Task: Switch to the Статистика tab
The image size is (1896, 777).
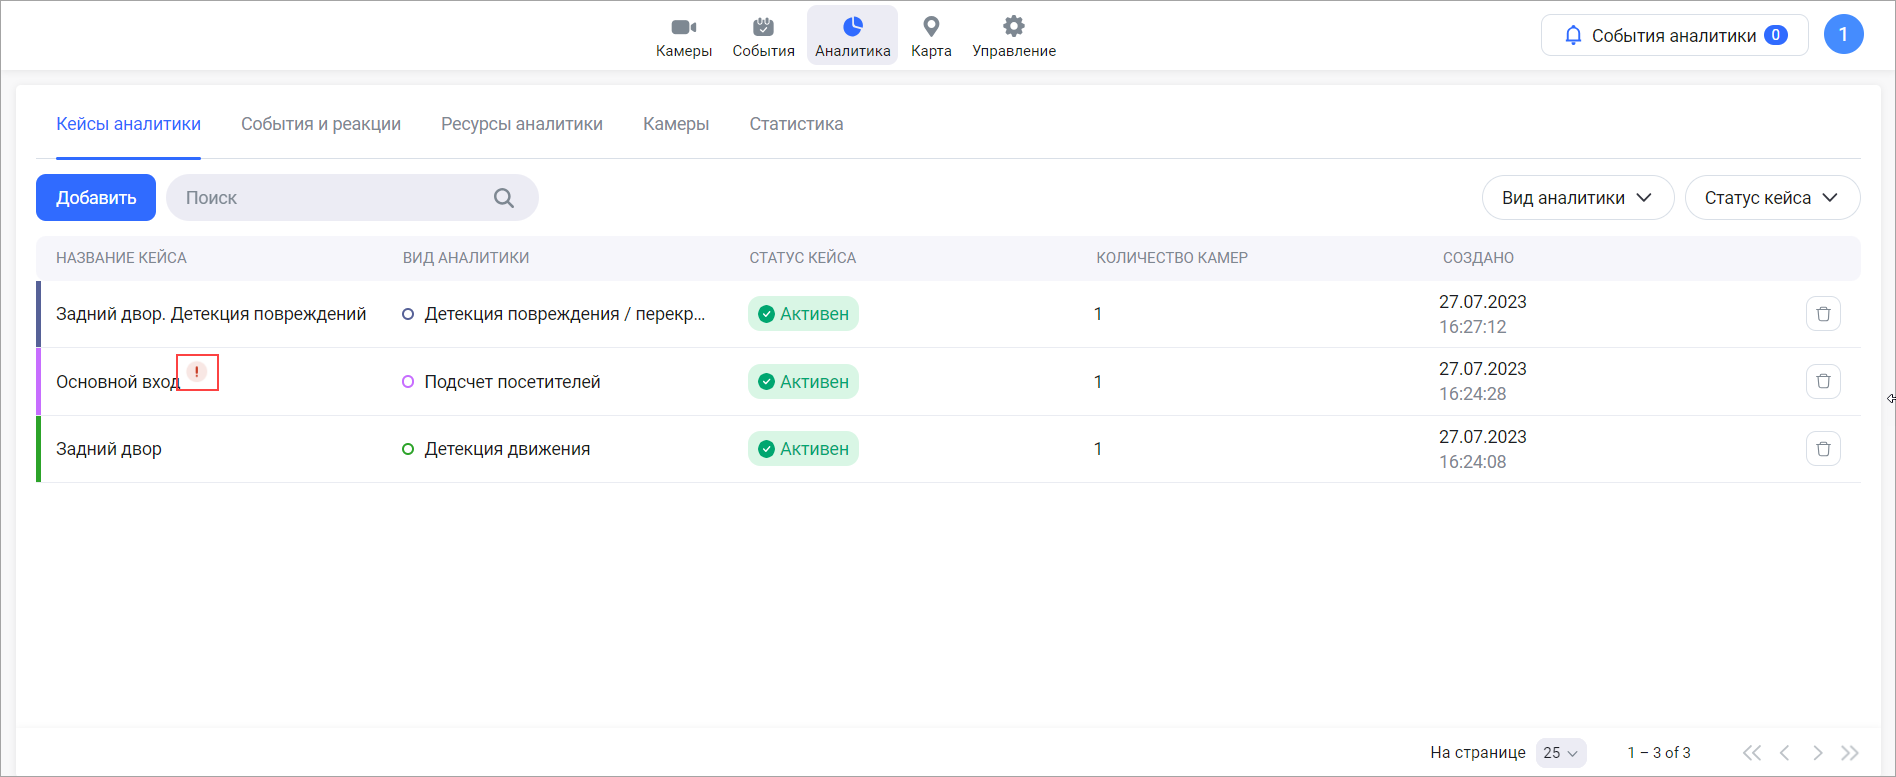Action: point(796,124)
